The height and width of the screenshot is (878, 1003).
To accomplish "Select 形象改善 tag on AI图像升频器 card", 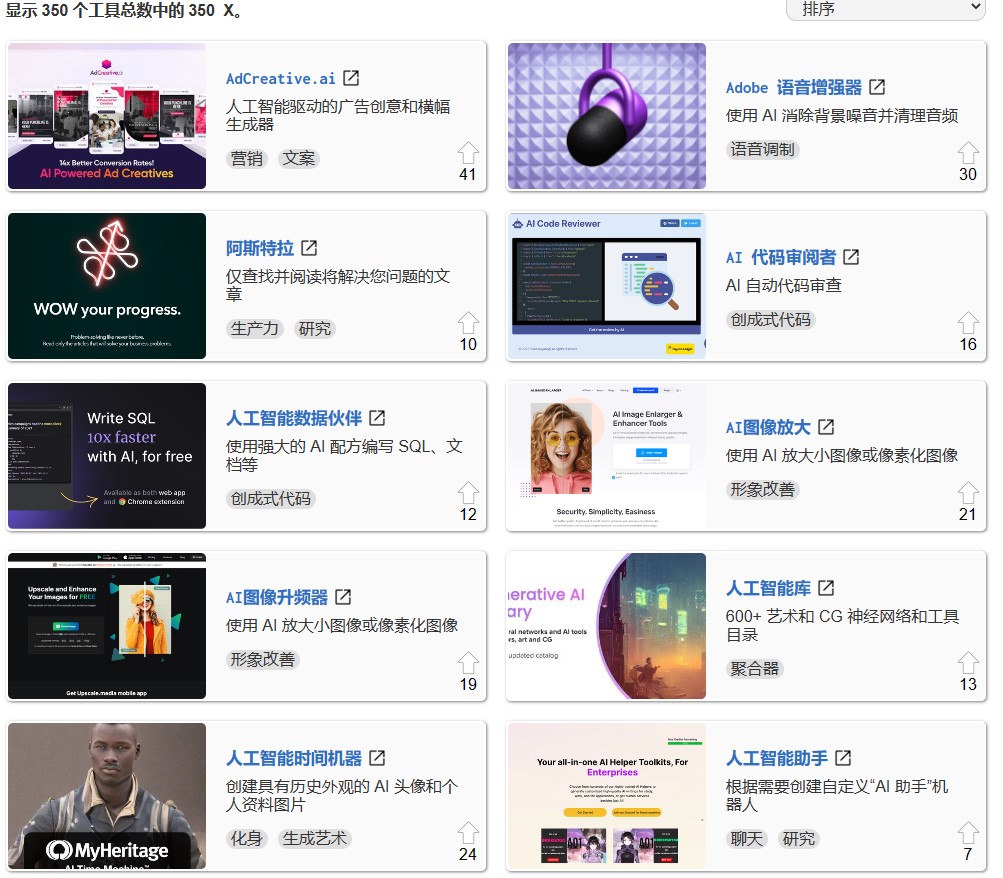I will tap(262, 660).
